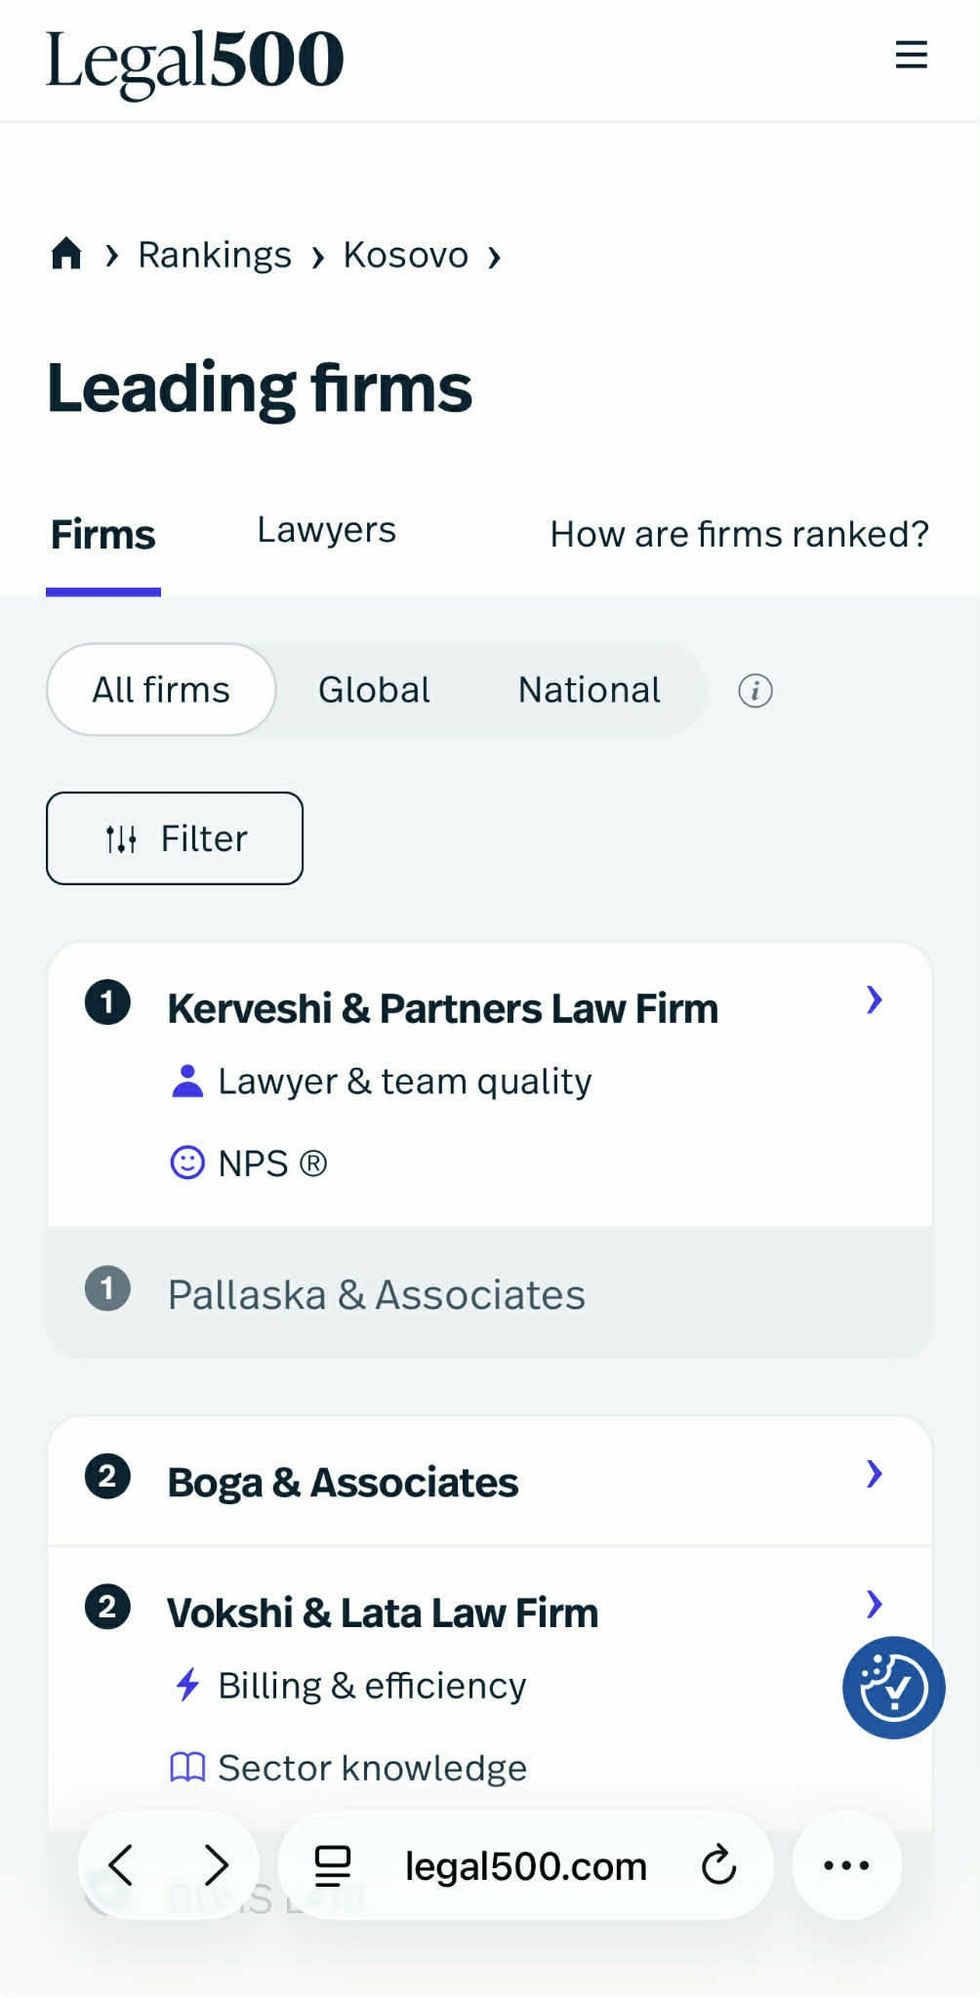
Task: Open the hamburger menu
Action: coord(910,55)
